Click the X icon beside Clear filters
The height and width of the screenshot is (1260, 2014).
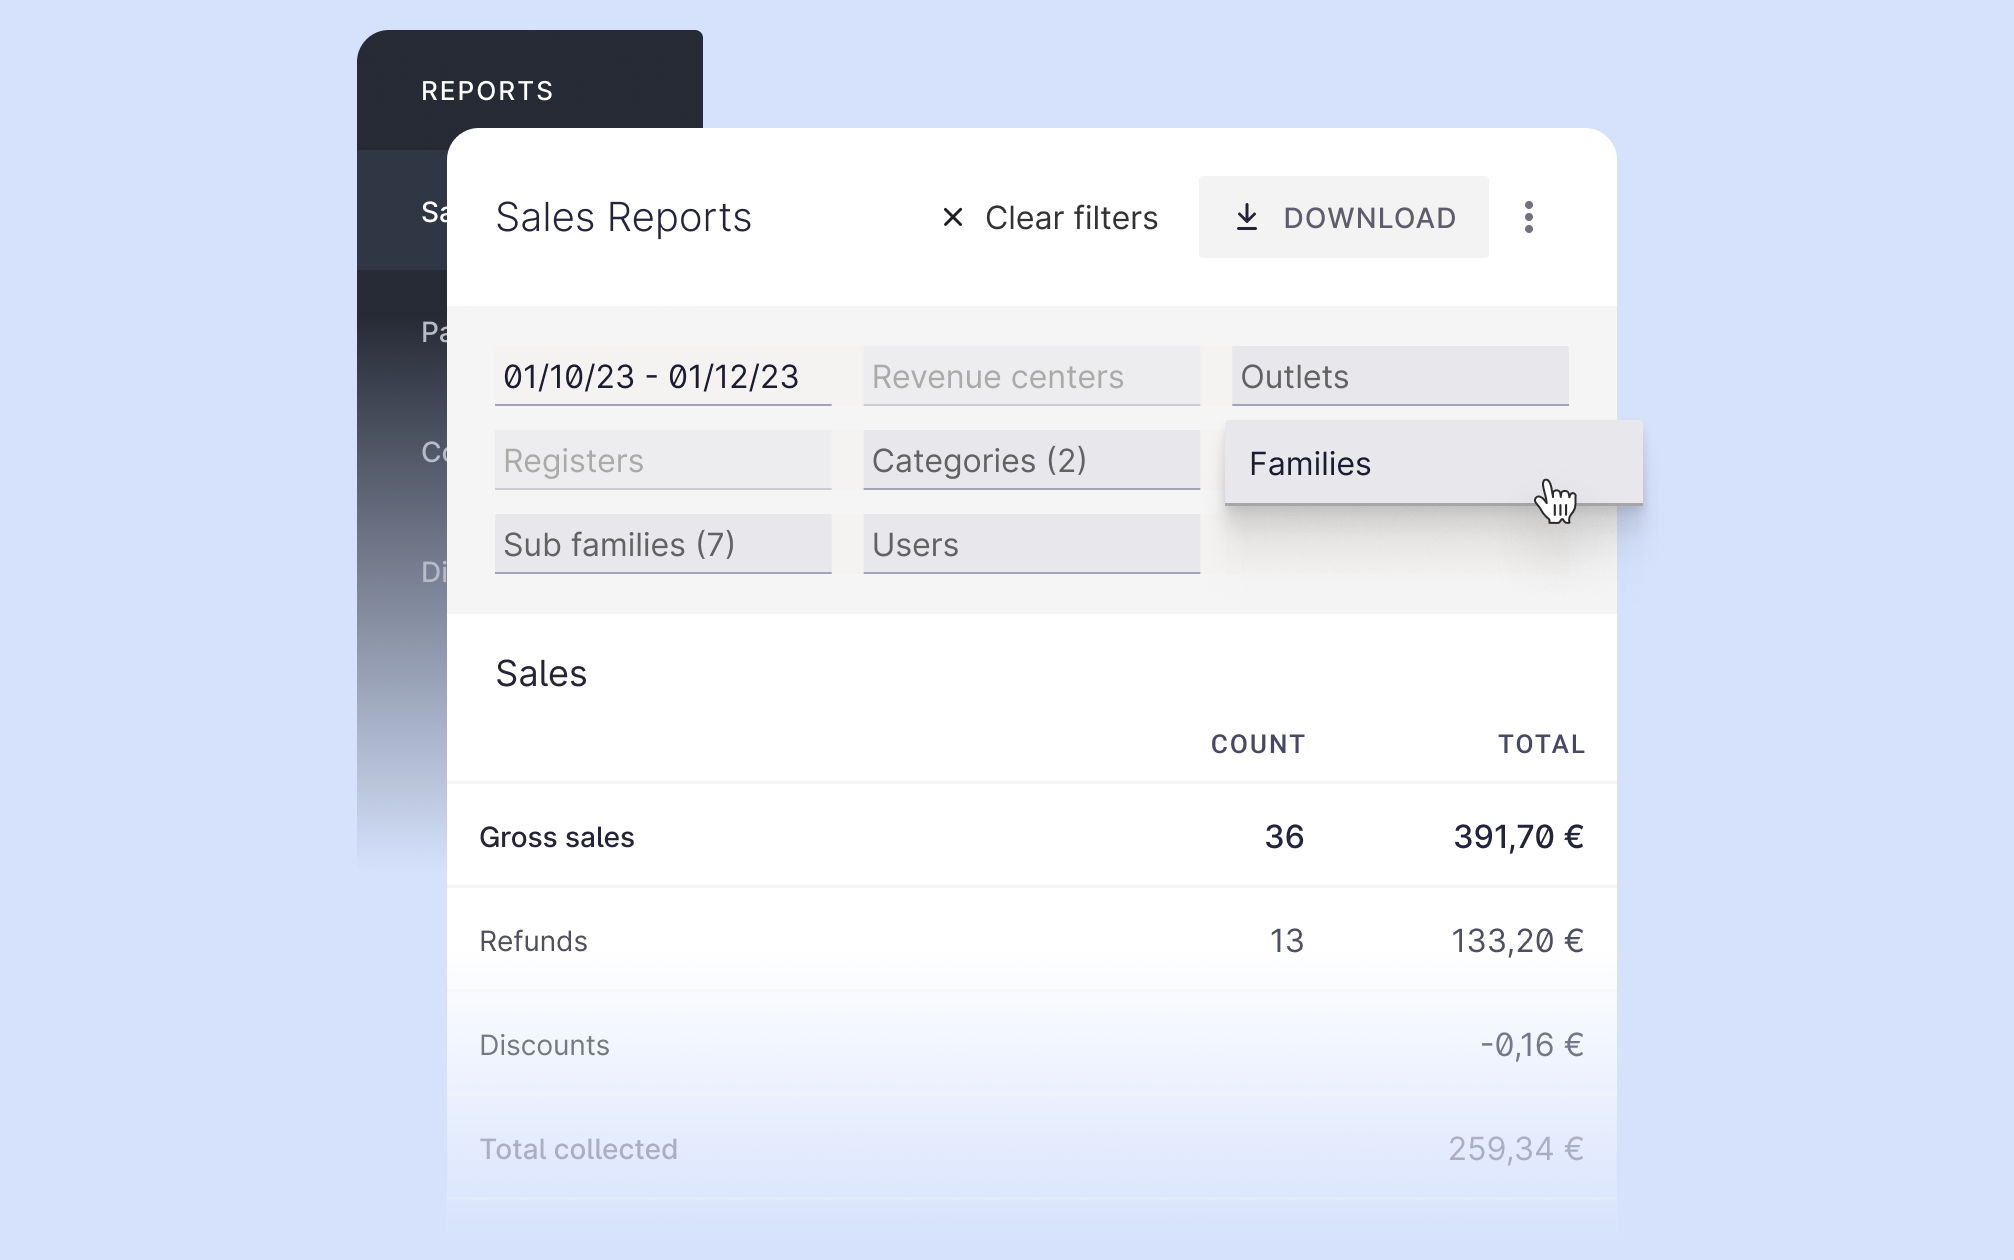pyautogui.click(x=952, y=217)
